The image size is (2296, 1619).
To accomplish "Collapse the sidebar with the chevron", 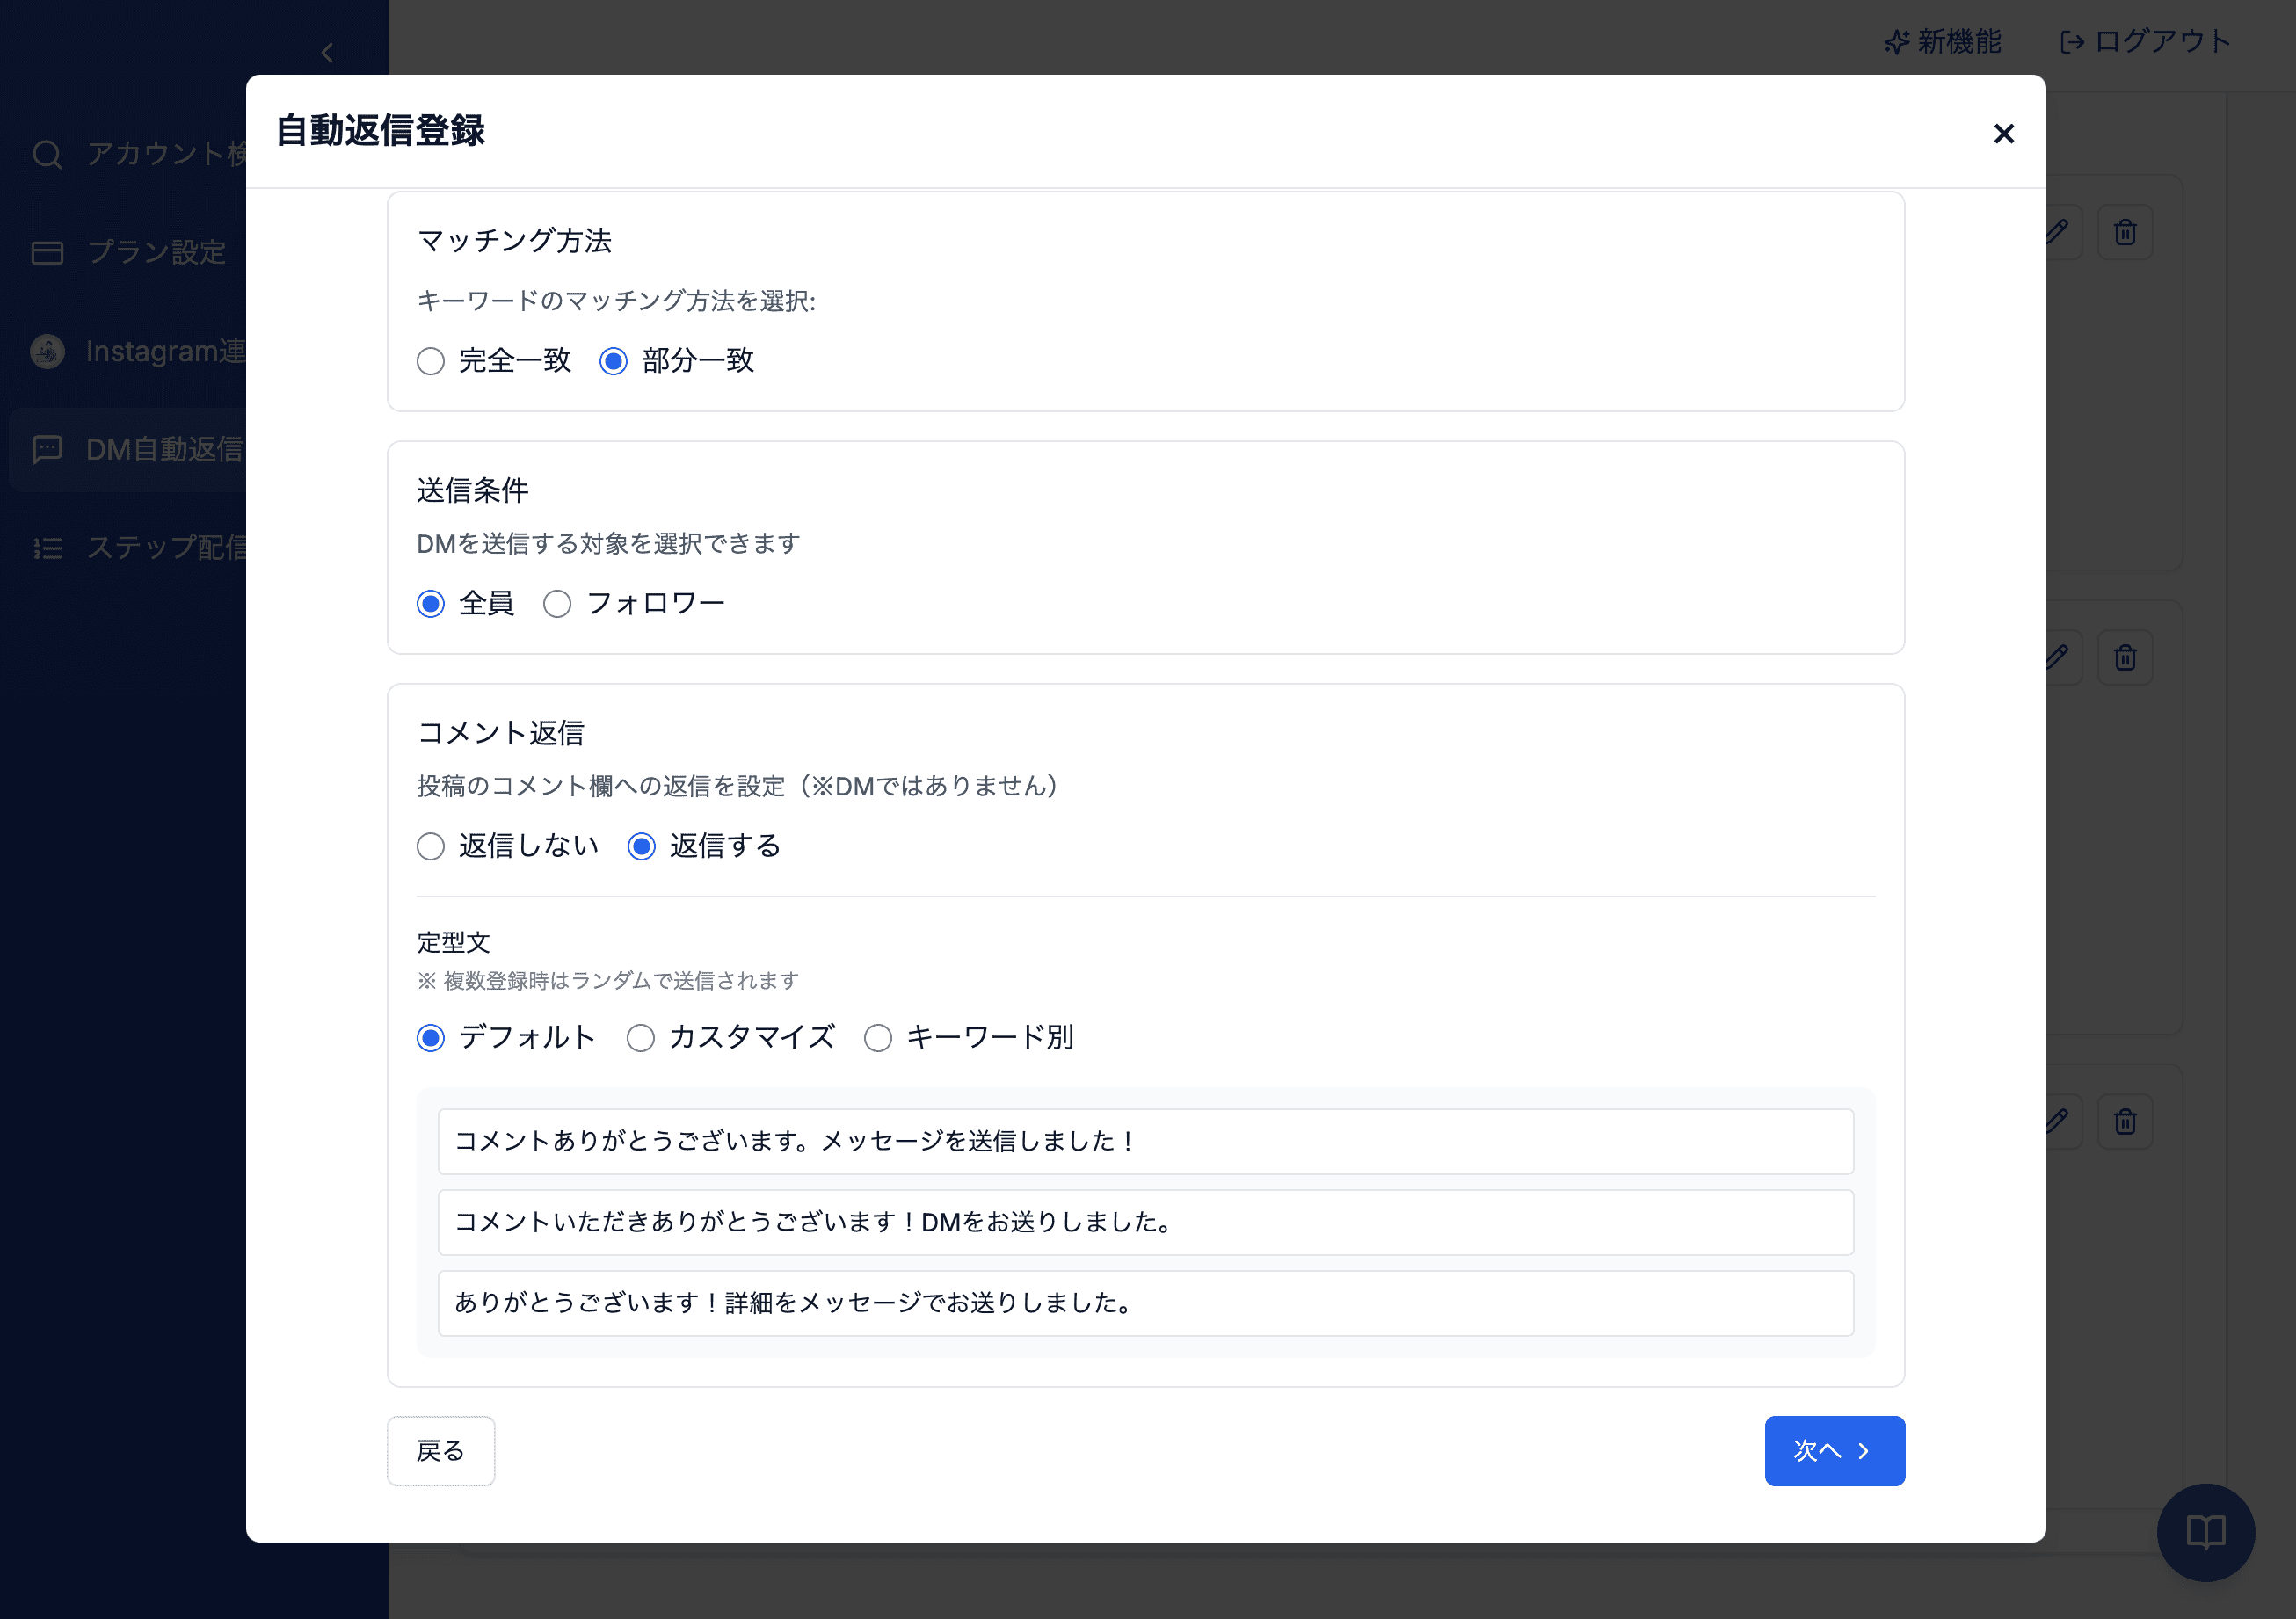I will pos(327,53).
